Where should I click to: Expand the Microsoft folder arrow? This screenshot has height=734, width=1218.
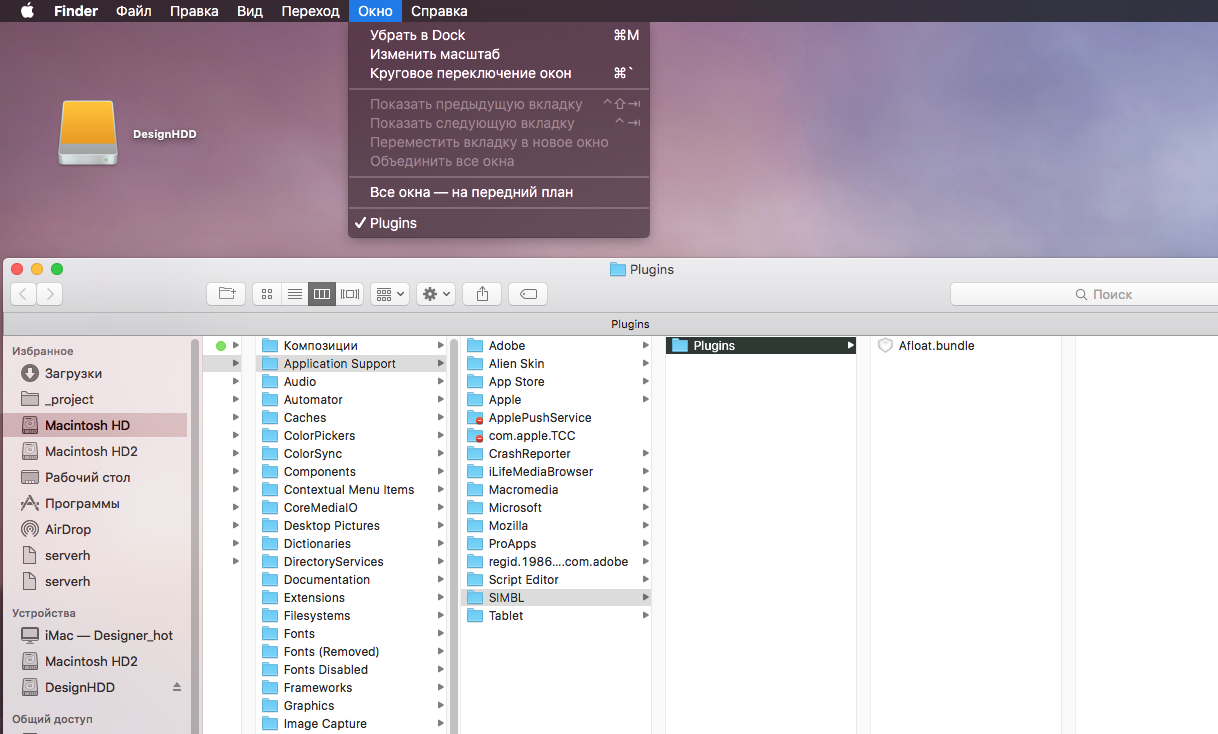pyautogui.click(x=646, y=507)
